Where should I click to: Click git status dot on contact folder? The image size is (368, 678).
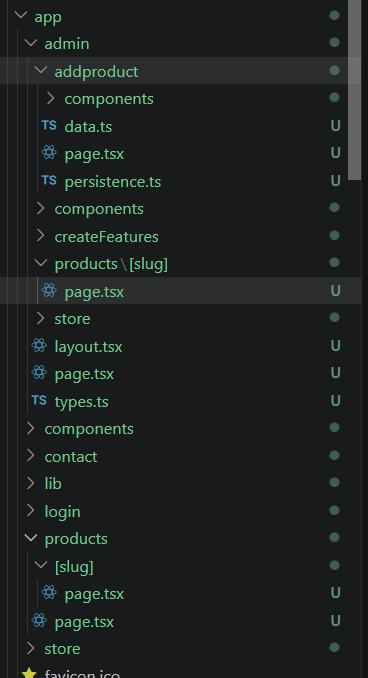coord(334,456)
